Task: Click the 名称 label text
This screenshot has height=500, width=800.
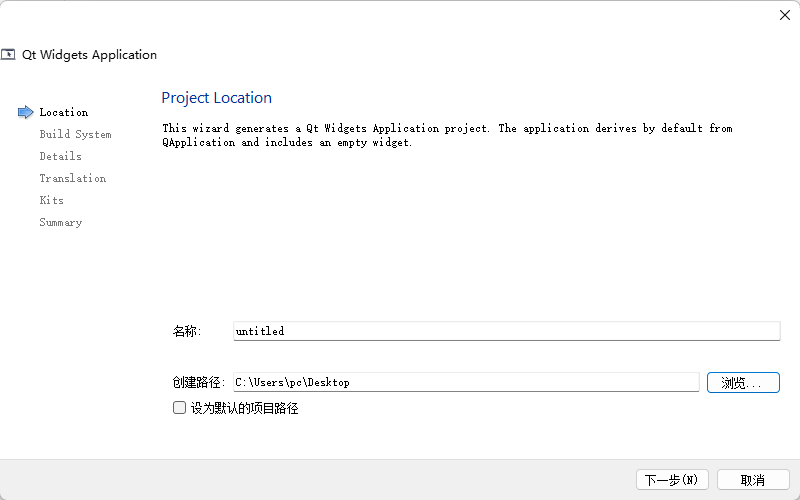Action: pos(187,331)
